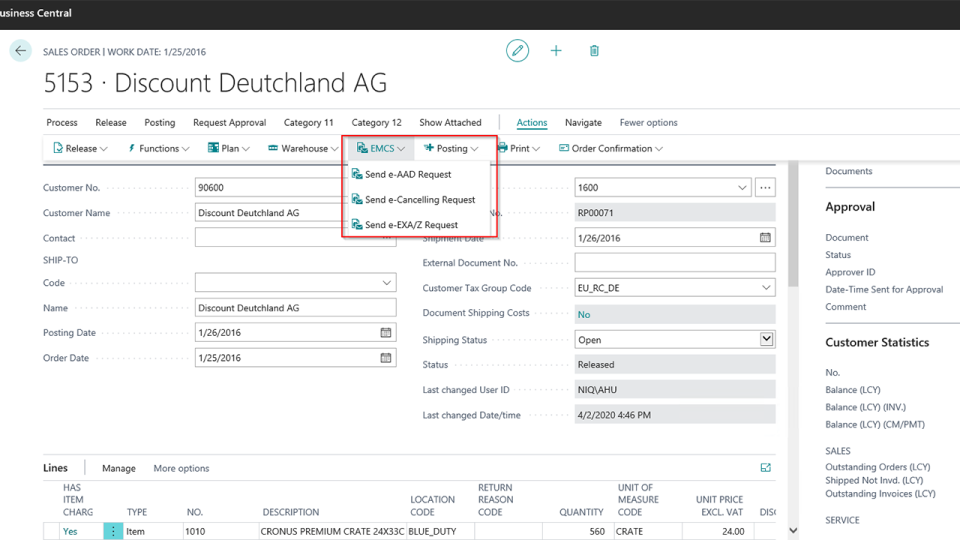Click the Customer Statistics heading
The height and width of the screenshot is (540, 960).
tap(877, 342)
